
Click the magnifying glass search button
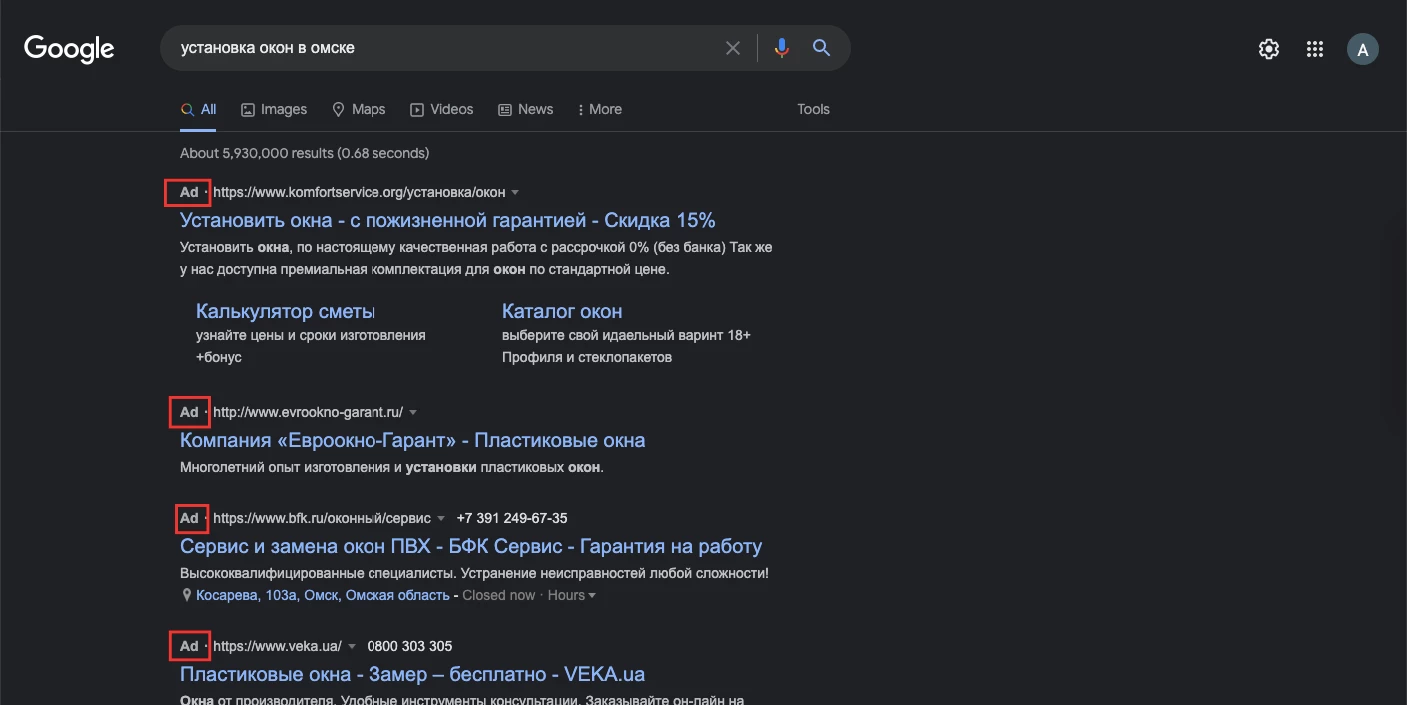point(822,48)
